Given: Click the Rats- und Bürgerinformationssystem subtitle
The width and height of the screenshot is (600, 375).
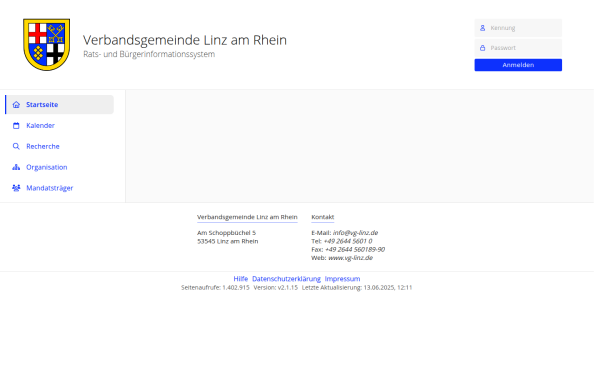Looking at the screenshot, I should click(x=149, y=54).
